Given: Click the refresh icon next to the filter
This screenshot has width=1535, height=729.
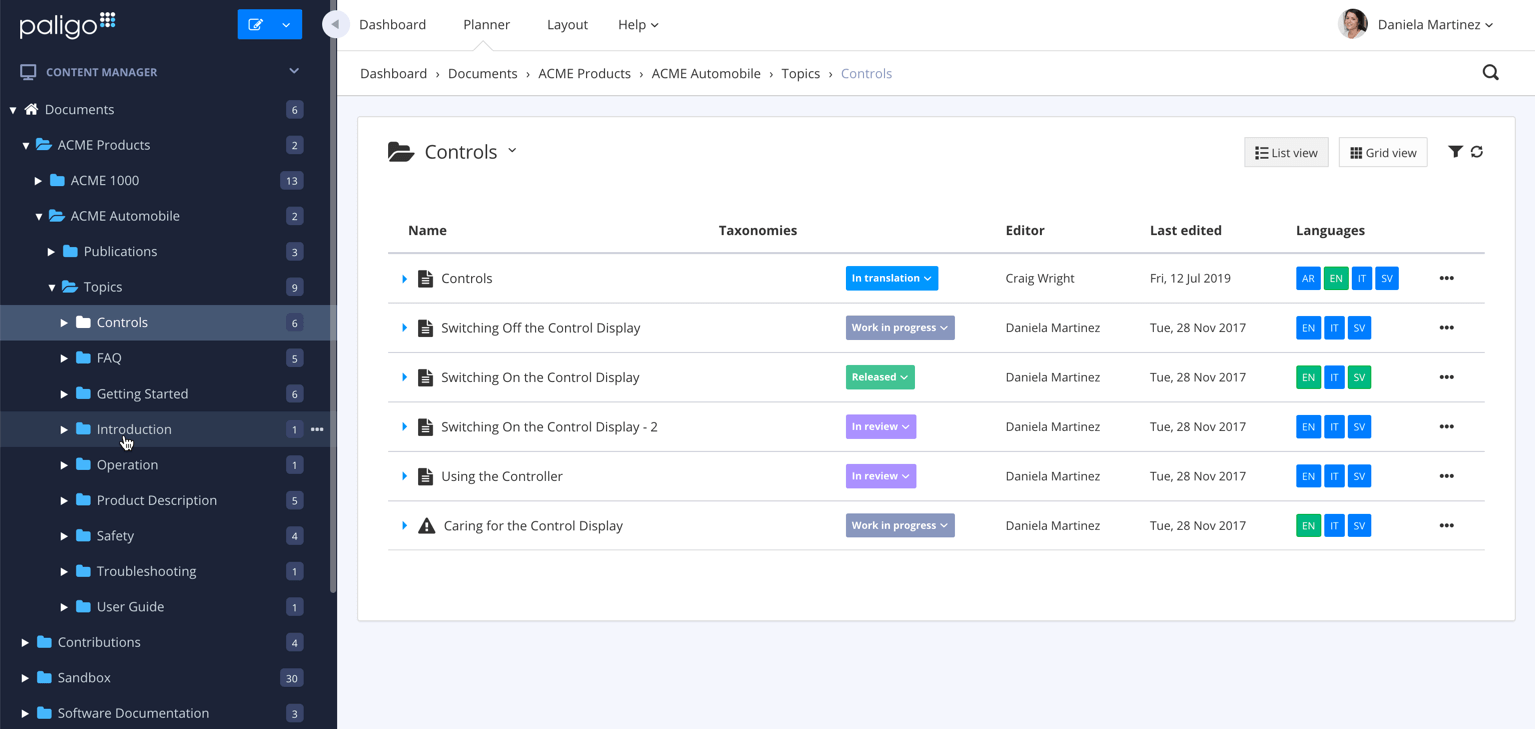Looking at the screenshot, I should [1478, 151].
